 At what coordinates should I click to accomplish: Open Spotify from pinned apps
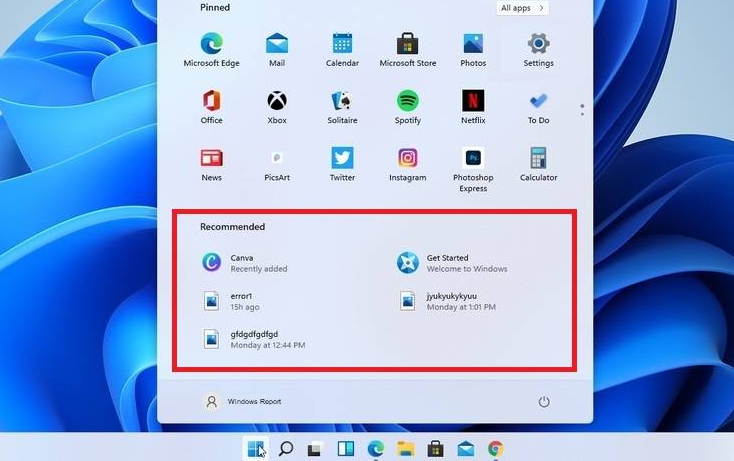click(x=408, y=107)
